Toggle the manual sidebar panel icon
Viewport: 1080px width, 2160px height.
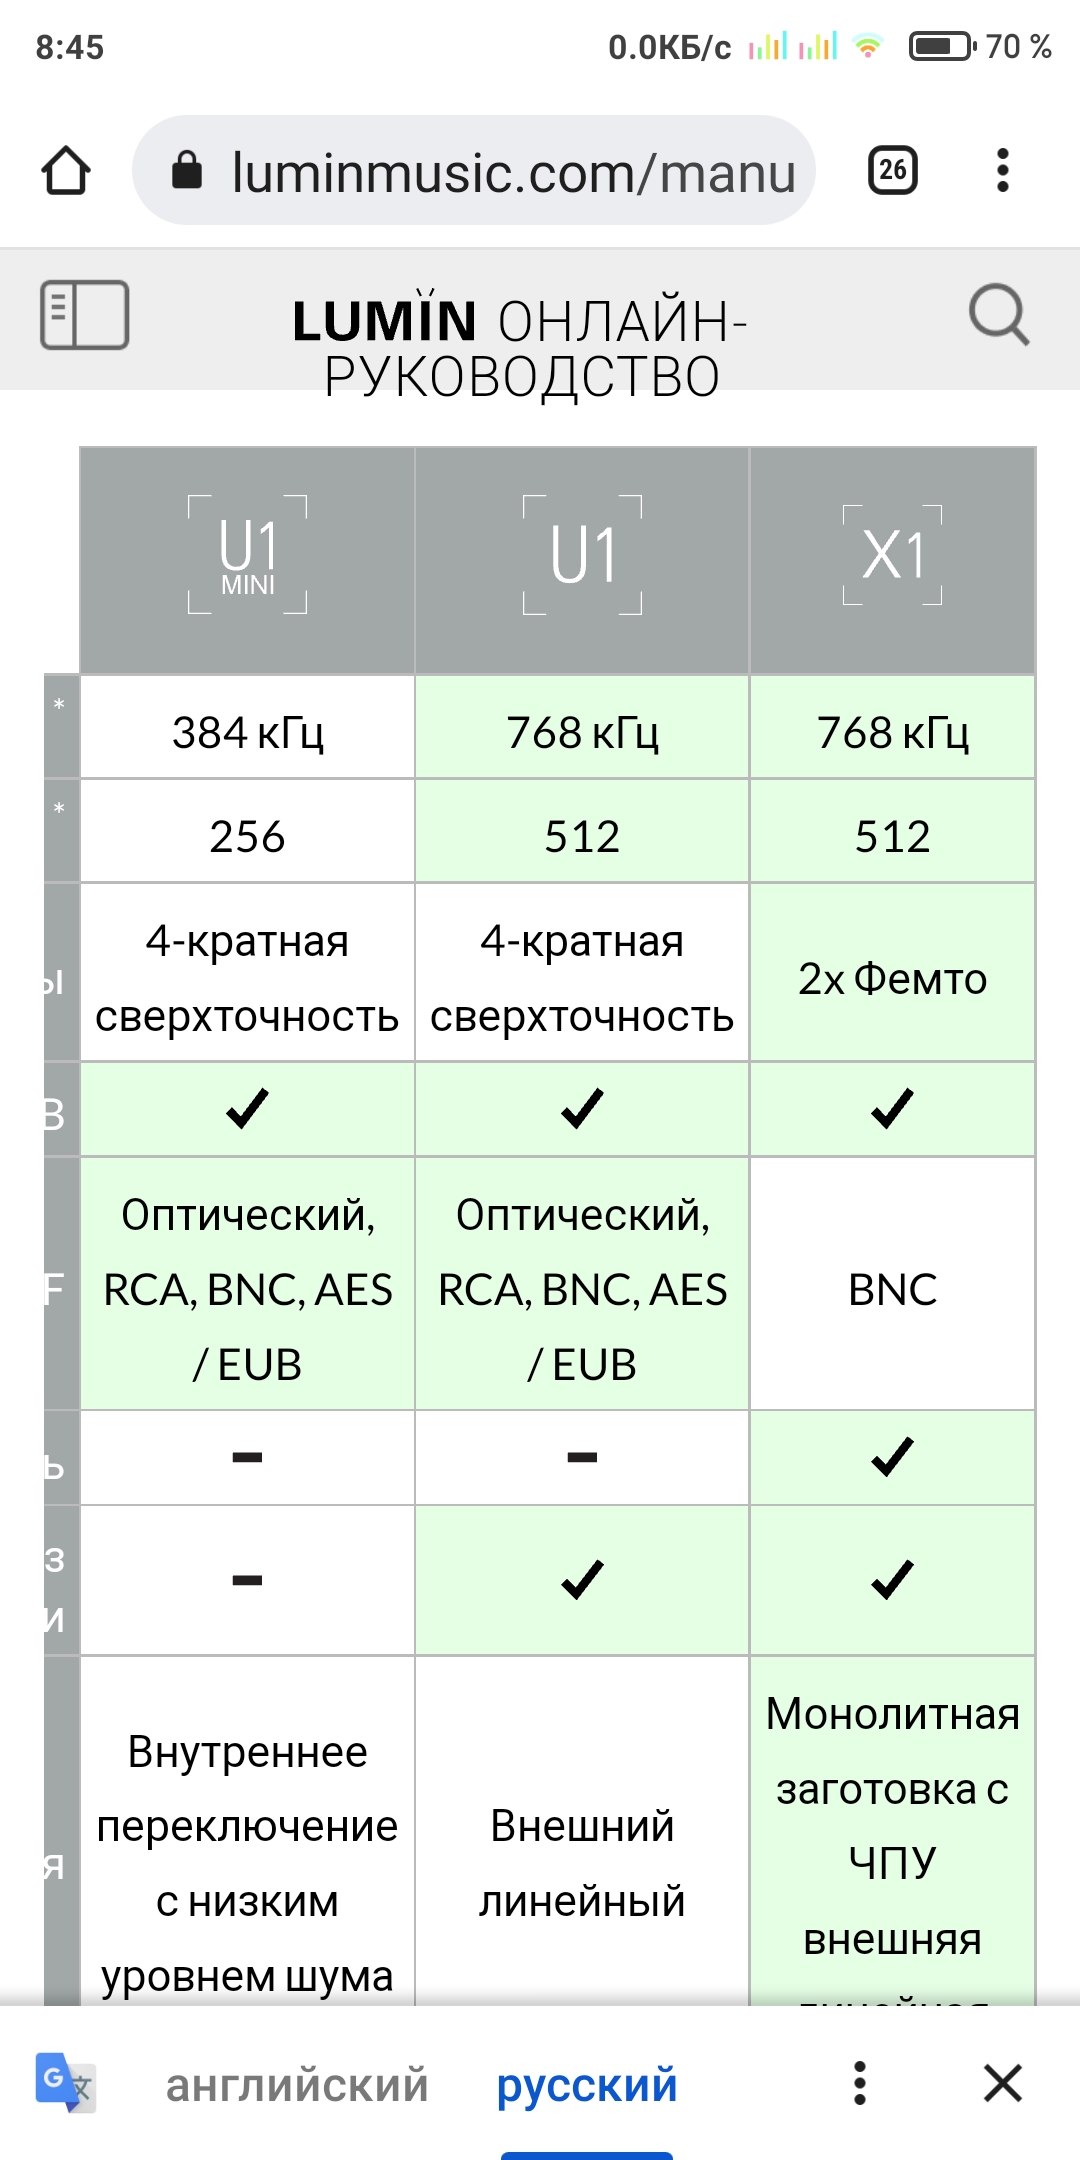[85, 315]
